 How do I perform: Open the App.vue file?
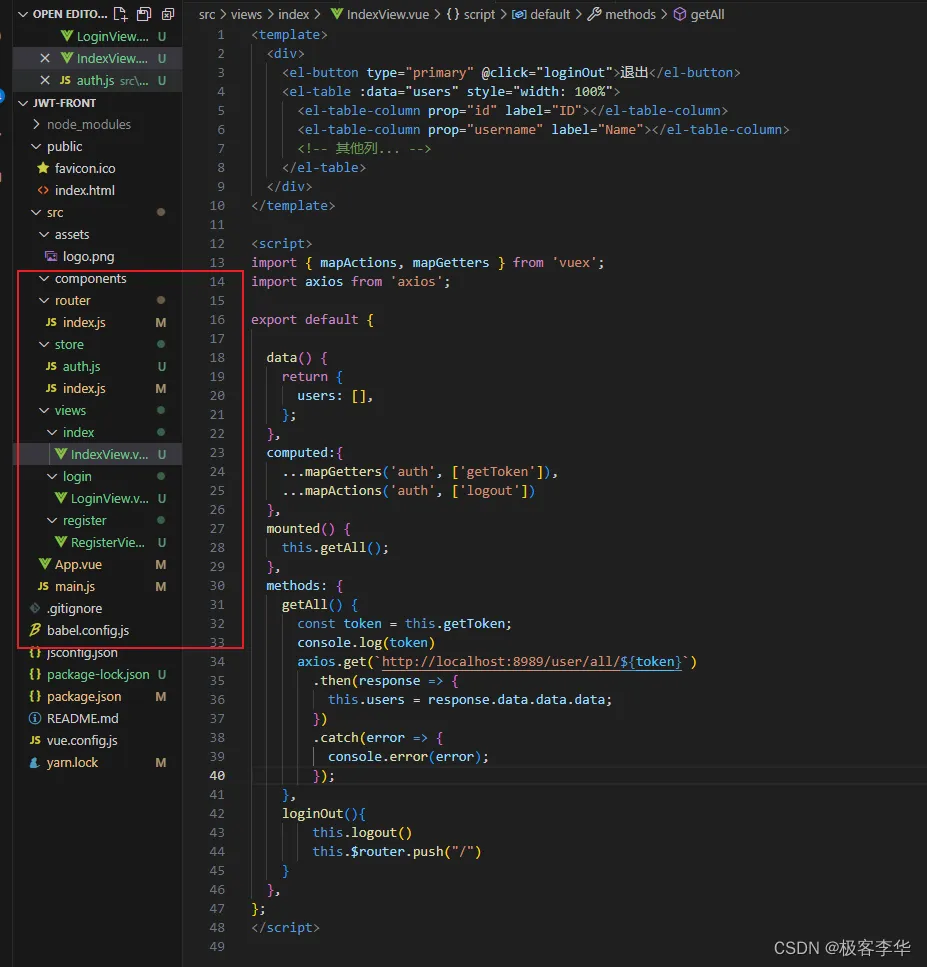point(78,564)
